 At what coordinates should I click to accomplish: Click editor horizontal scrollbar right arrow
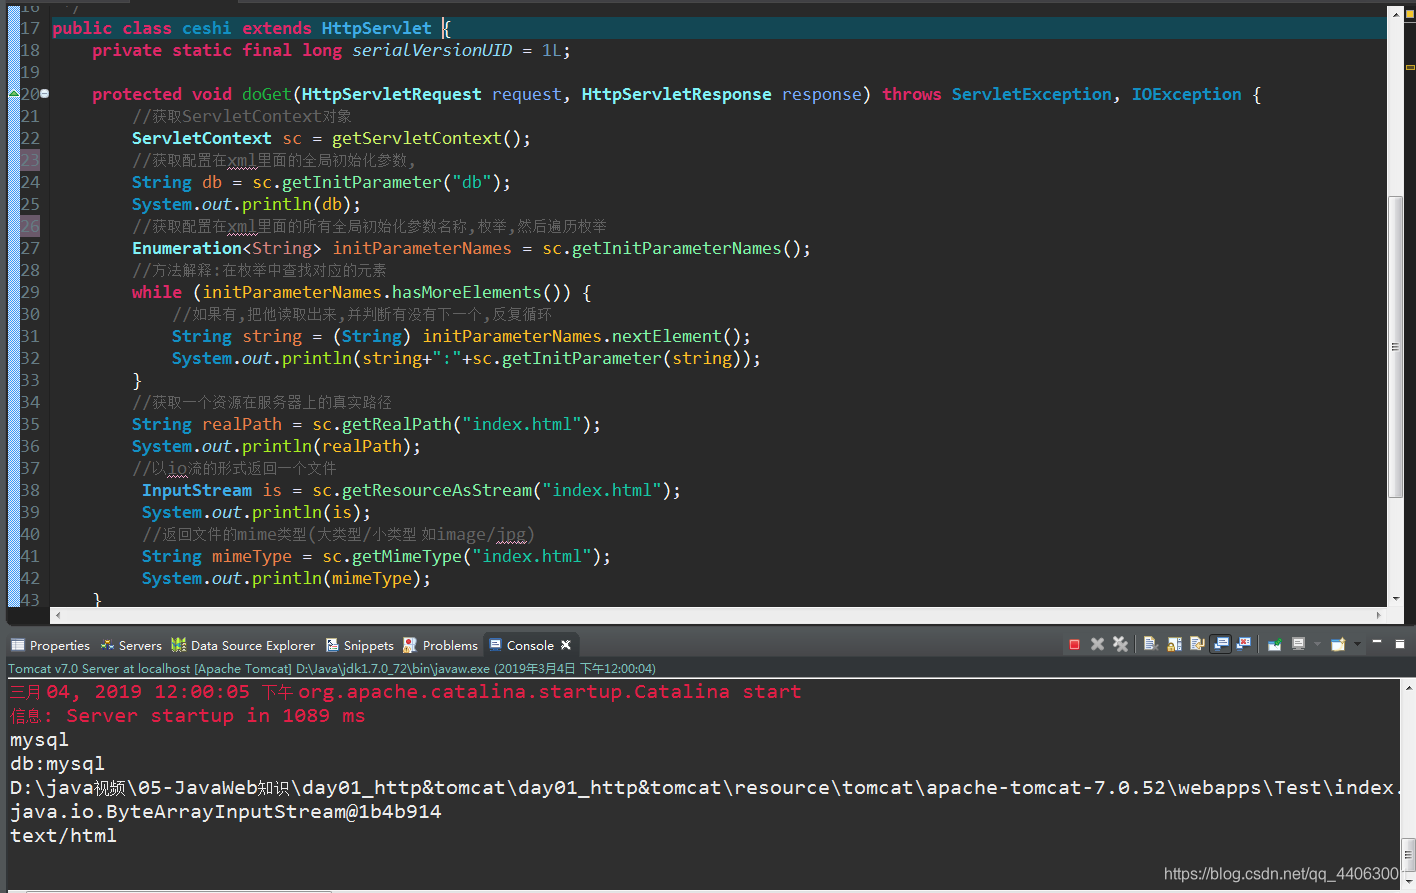pyautogui.click(x=1379, y=616)
